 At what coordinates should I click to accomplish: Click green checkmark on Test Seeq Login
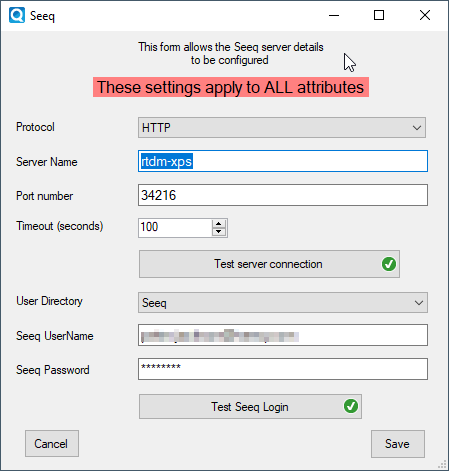[351, 406]
